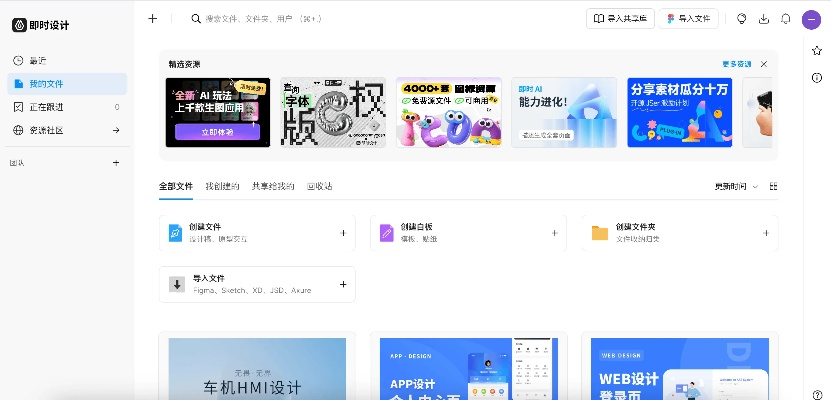Screen dimensions: 831x400
Task: Click the 导入共享库 button
Action: tap(619, 18)
